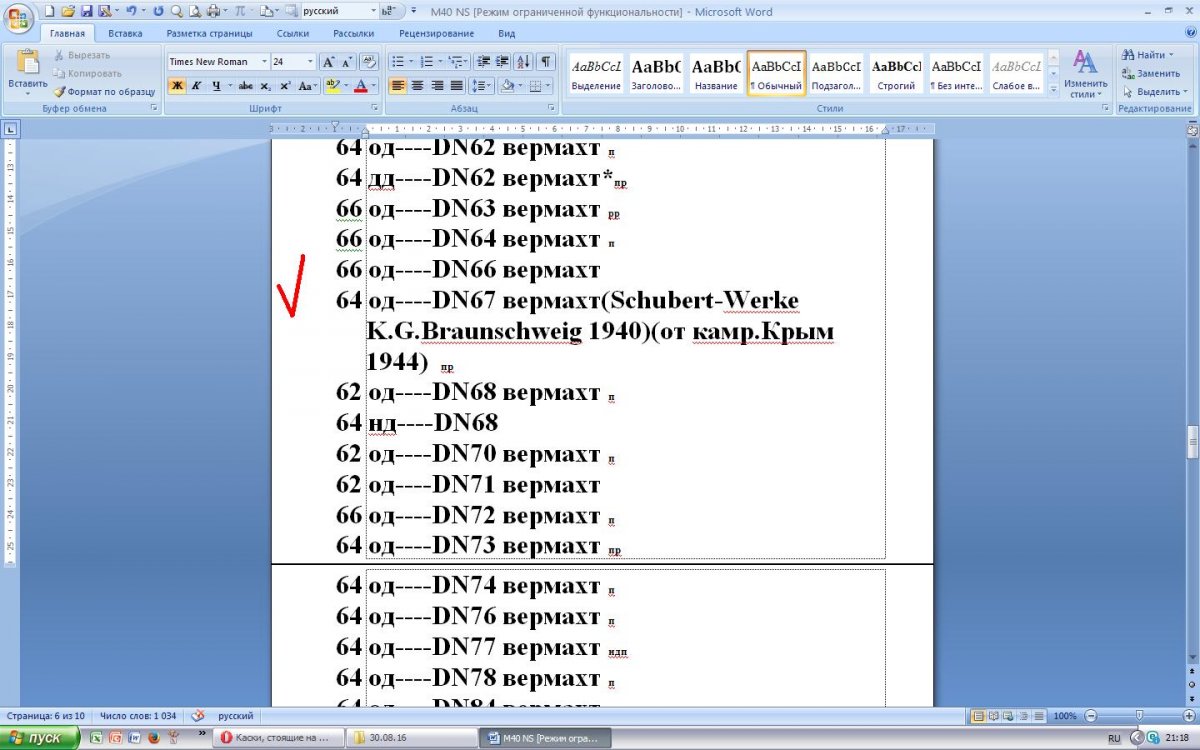The width and height of the screenshot is (1200, 750).
Task: Click the Undo arrow icon
Action: tap(130, 11)
